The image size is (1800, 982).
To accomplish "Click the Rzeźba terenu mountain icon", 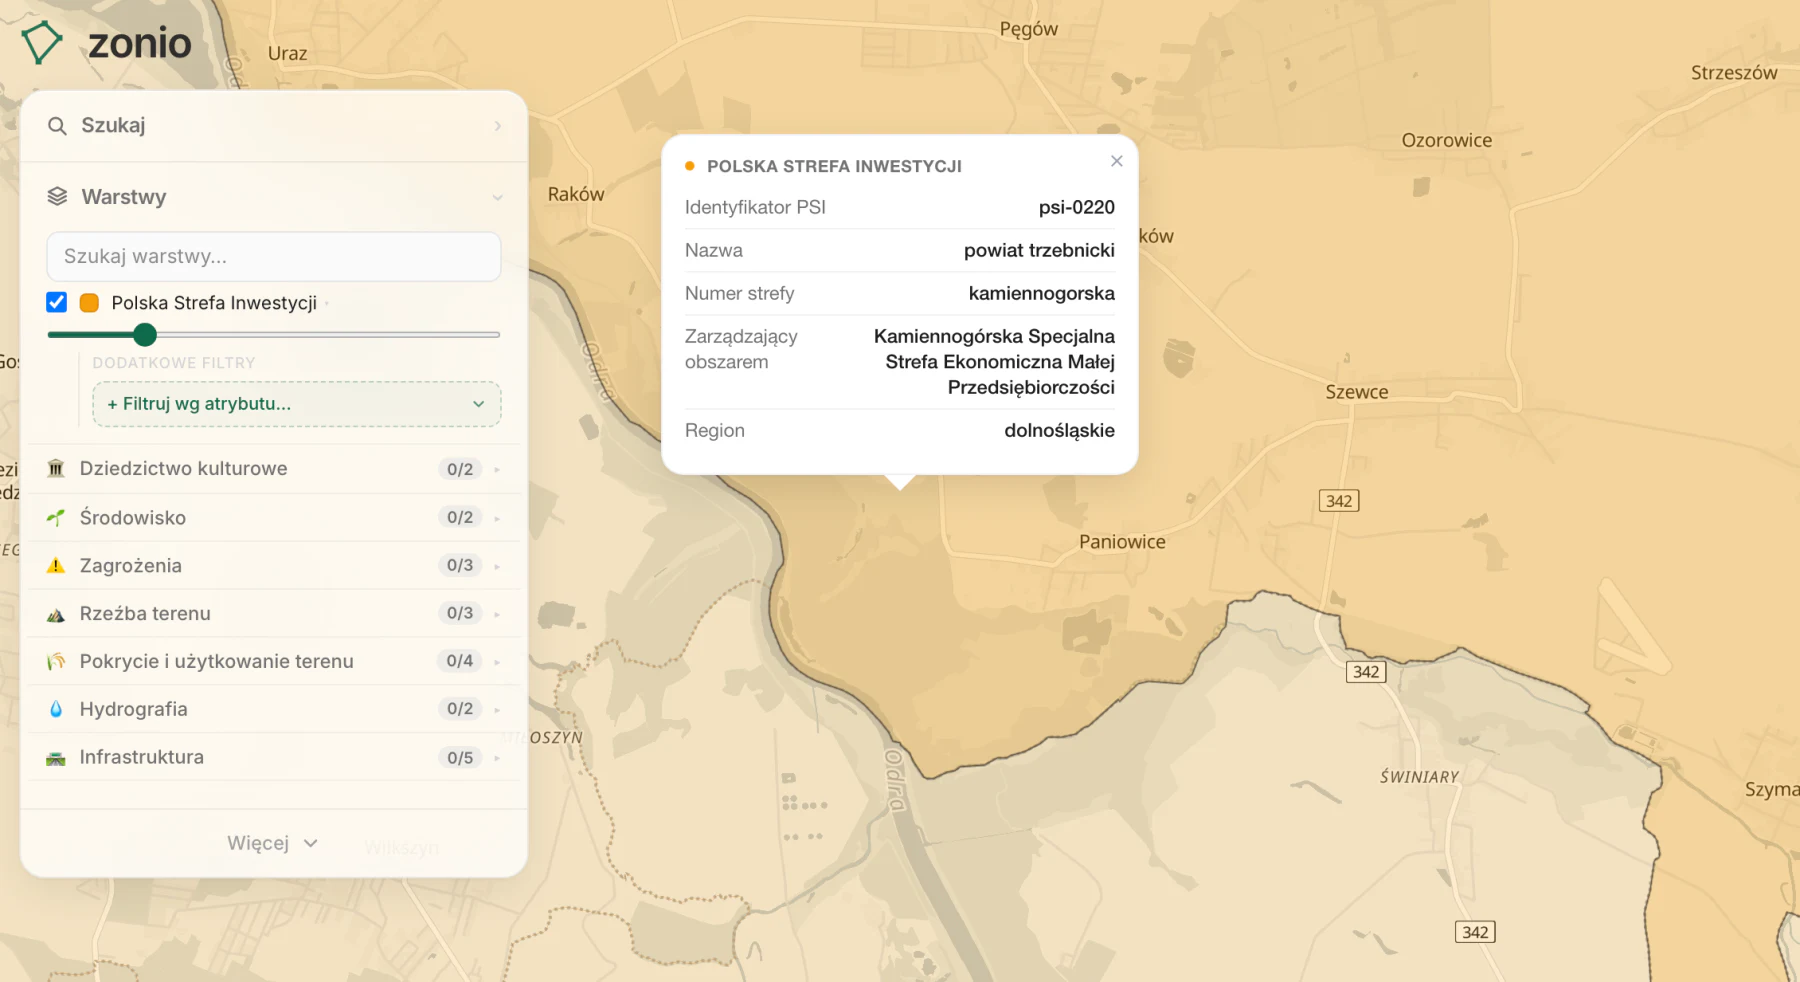I will (56, 614).
